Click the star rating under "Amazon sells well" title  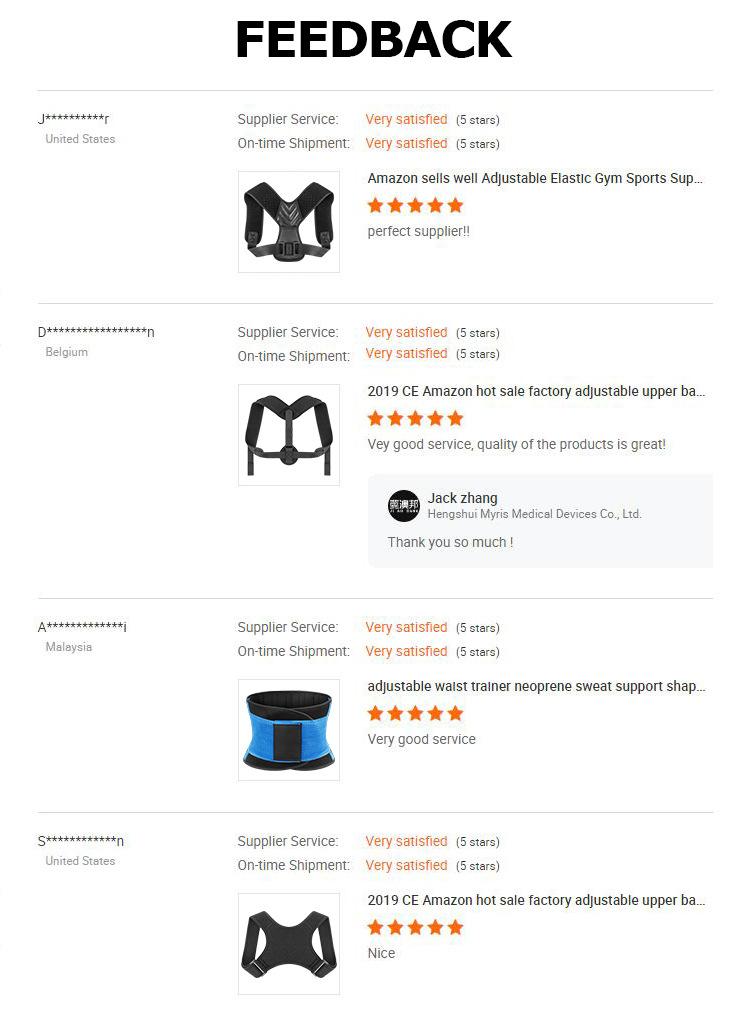point(415,206)
